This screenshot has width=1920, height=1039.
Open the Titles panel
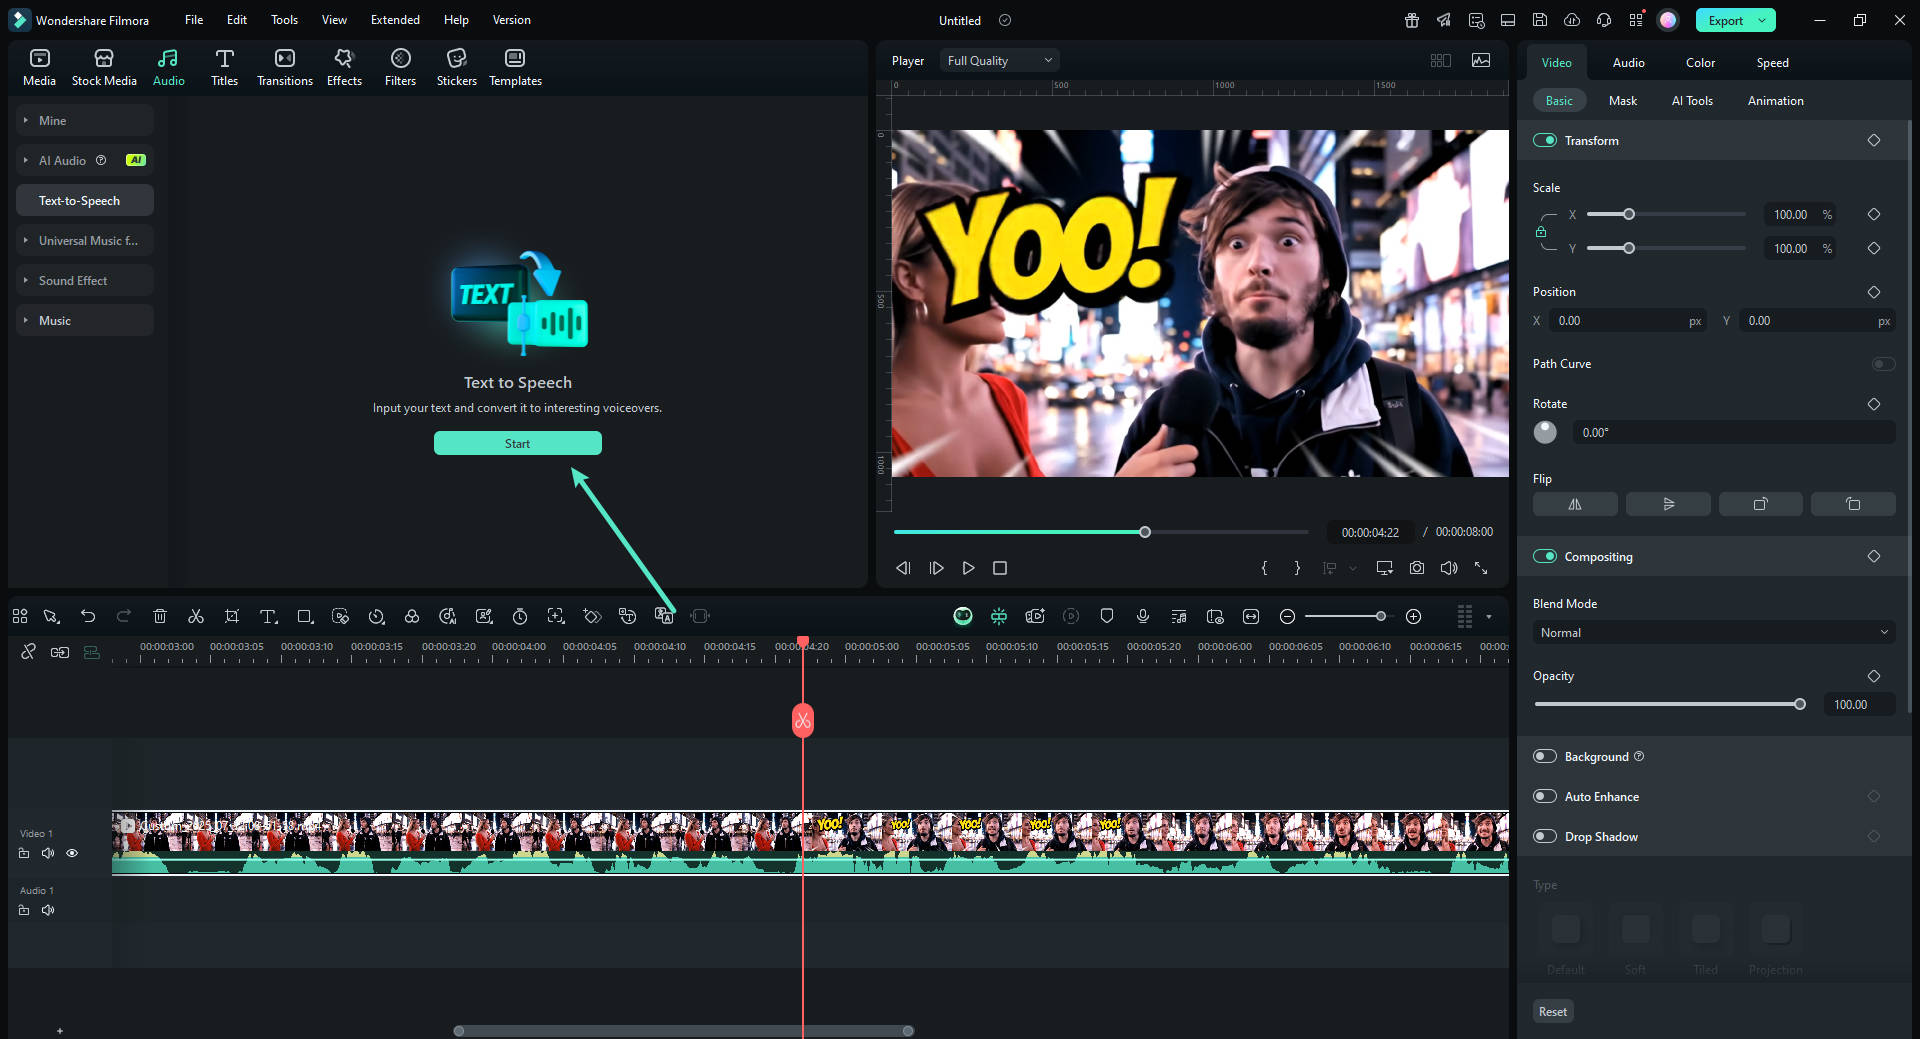[x=224, y=67]
